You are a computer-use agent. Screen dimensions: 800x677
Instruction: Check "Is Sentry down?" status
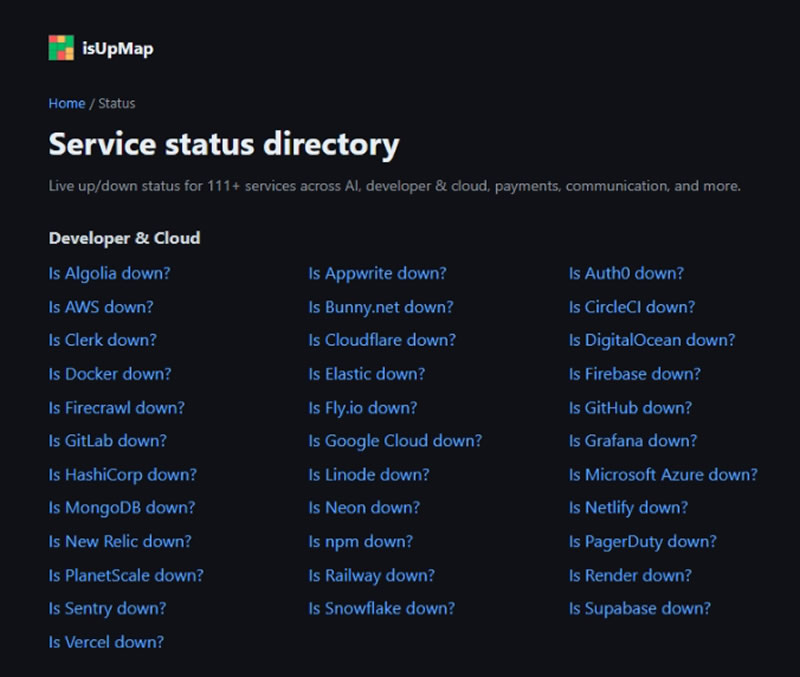pyautogui.click(x=107, y=608)
